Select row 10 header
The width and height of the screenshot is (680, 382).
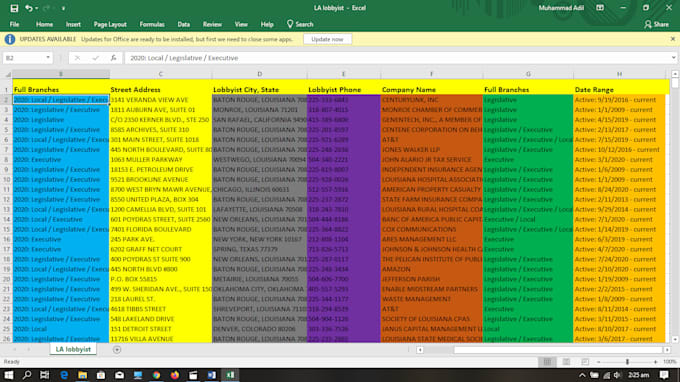coord(7,180)
